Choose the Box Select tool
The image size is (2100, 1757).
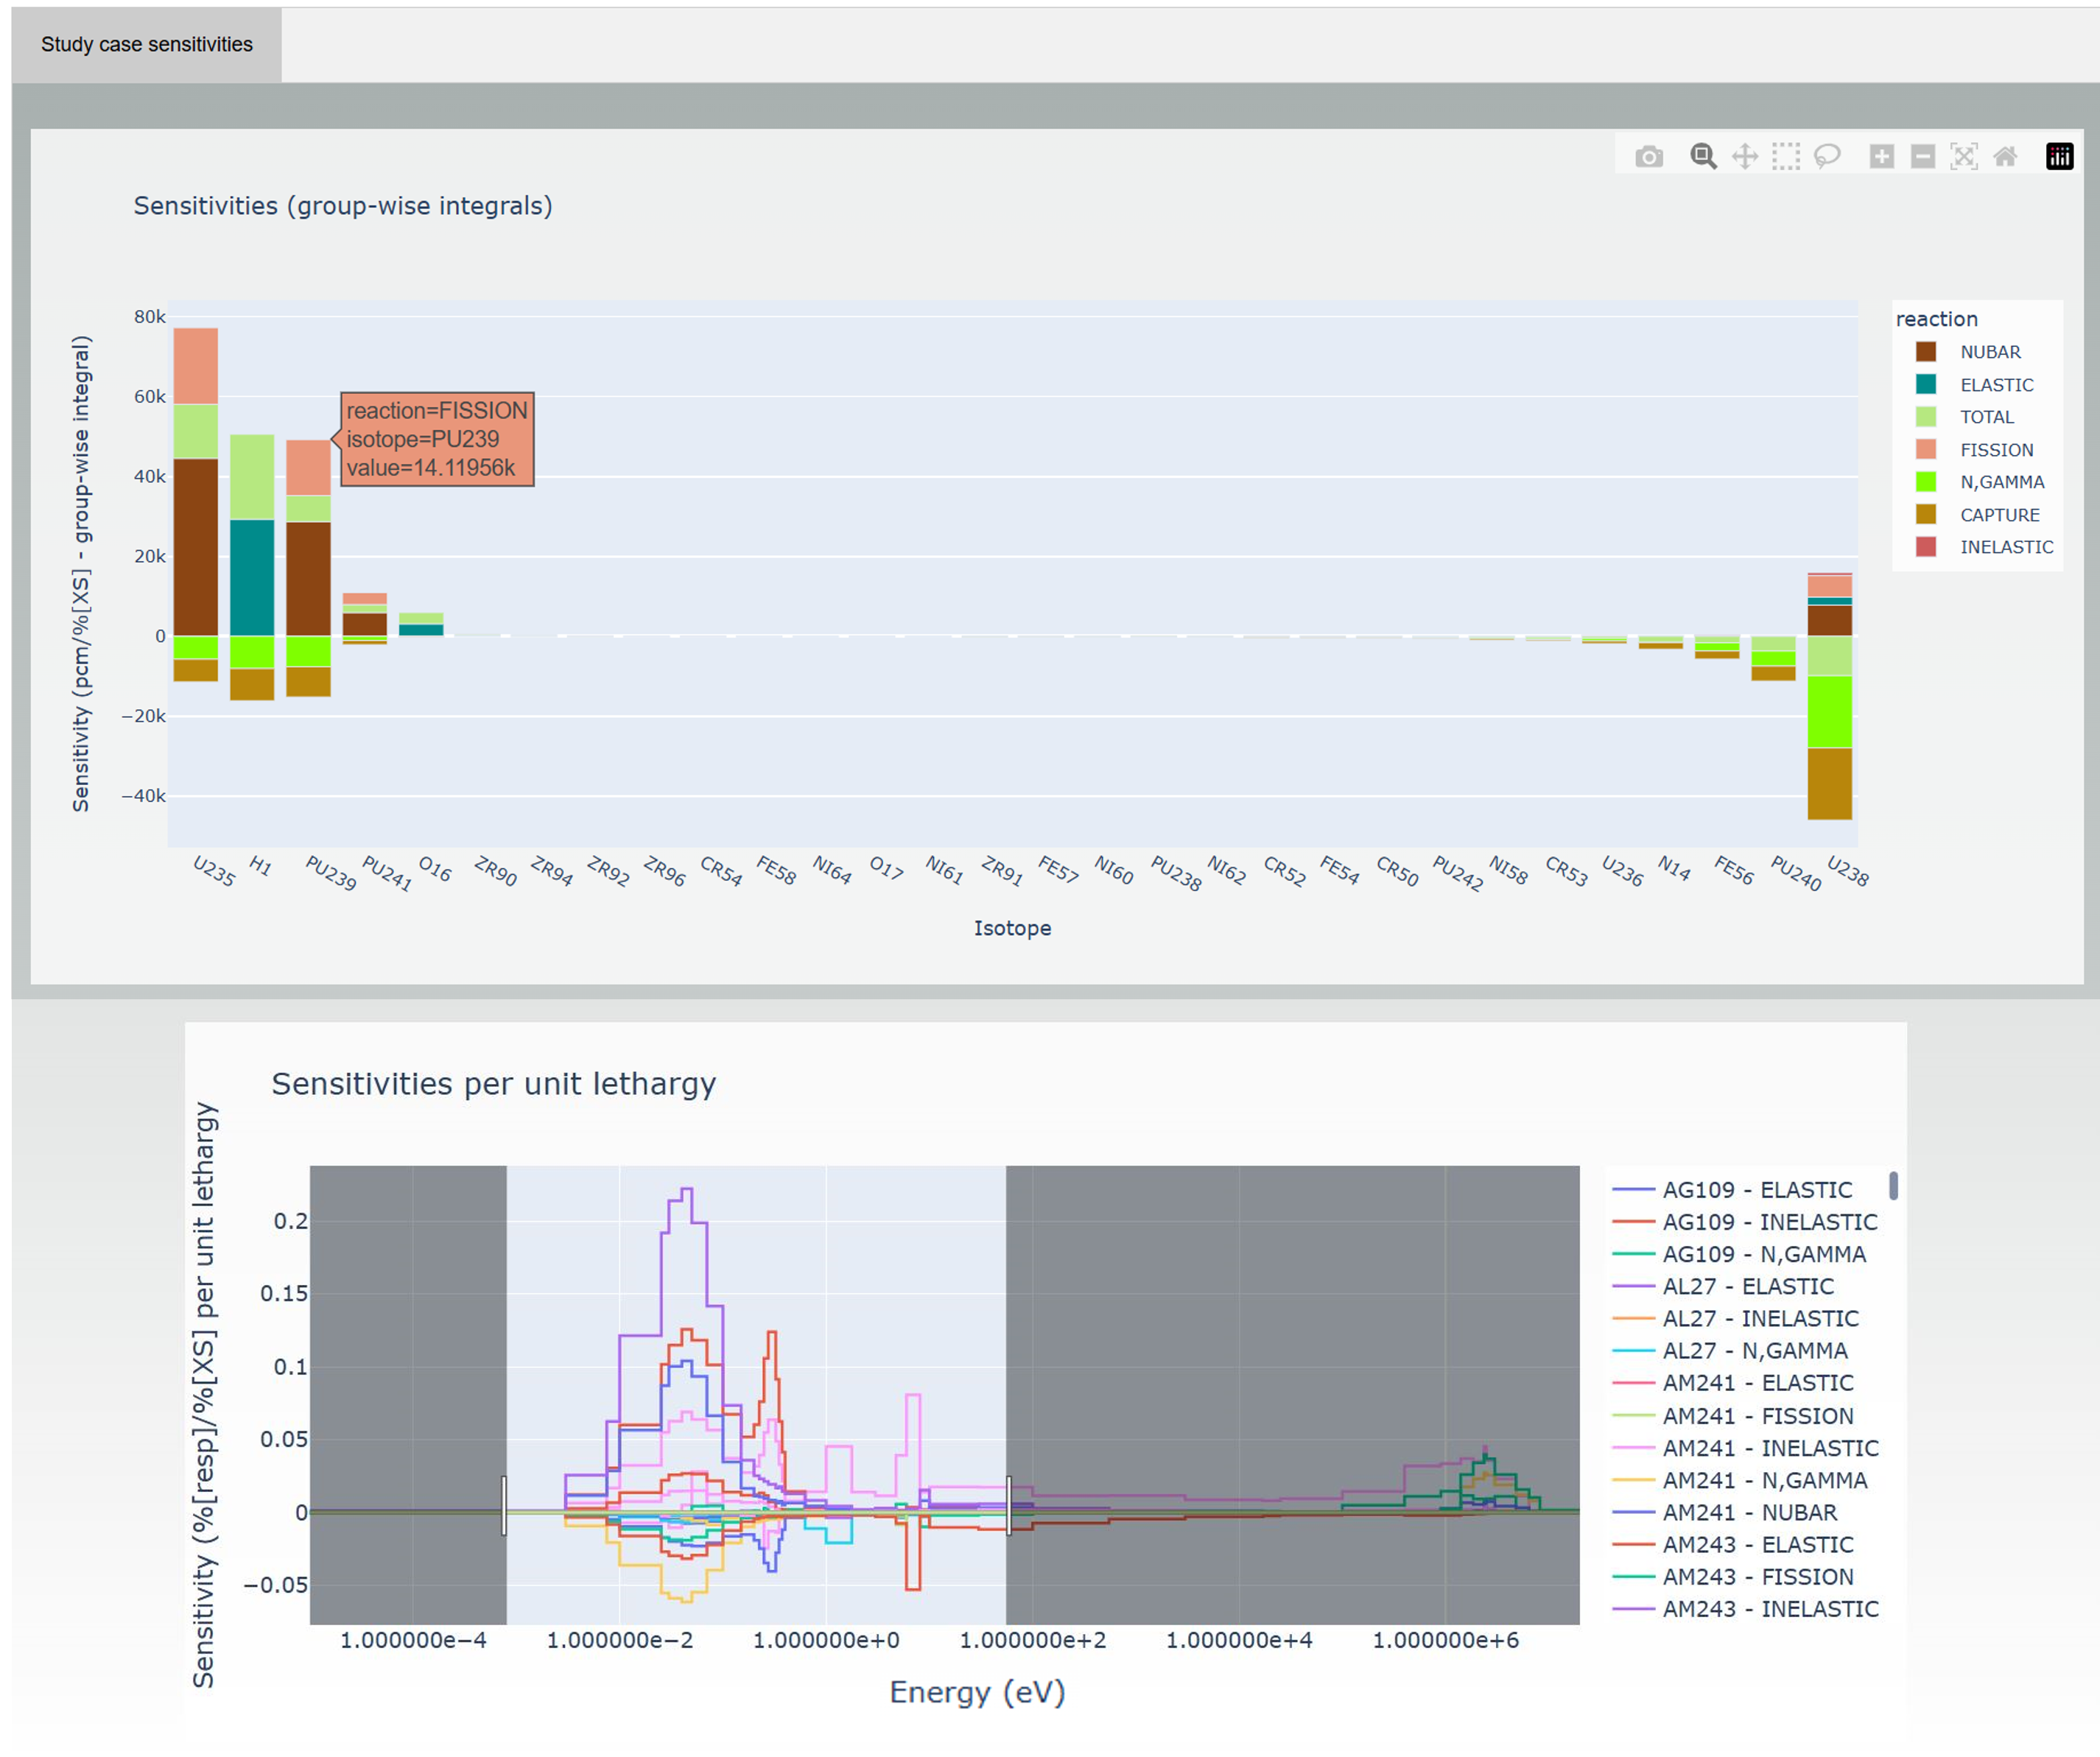point(1786,157)
